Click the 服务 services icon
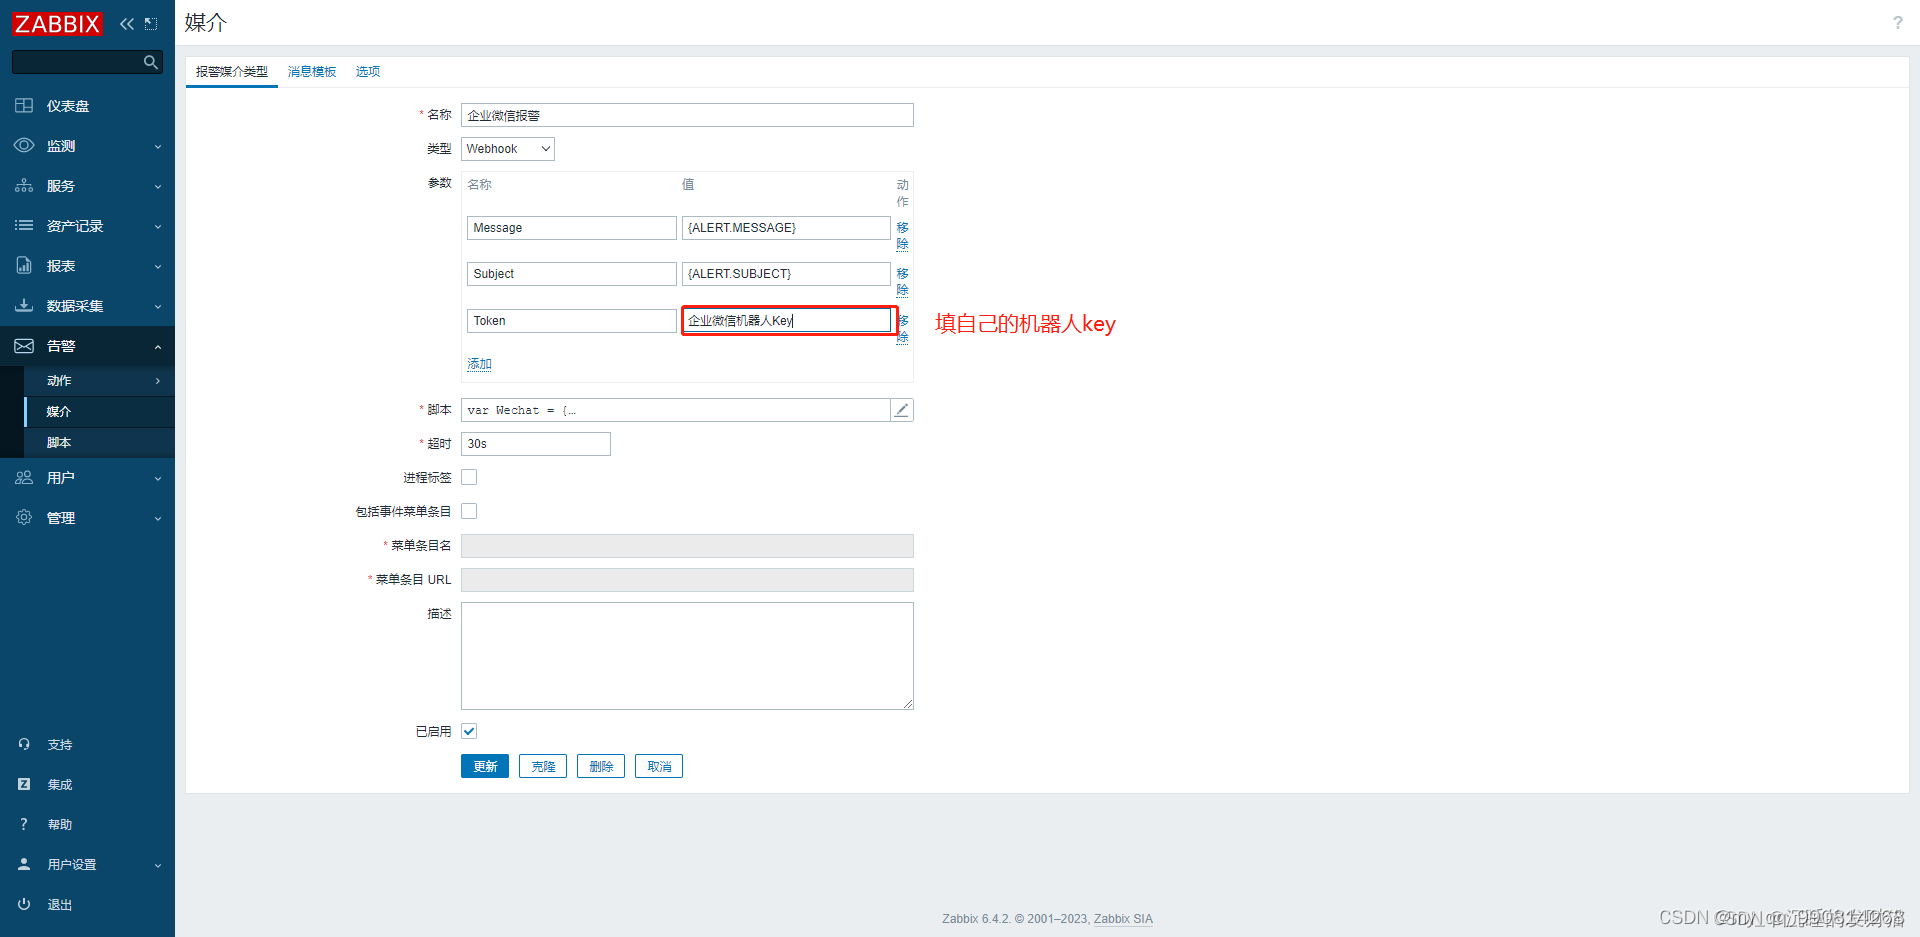1920x937 pixels. 24,186
